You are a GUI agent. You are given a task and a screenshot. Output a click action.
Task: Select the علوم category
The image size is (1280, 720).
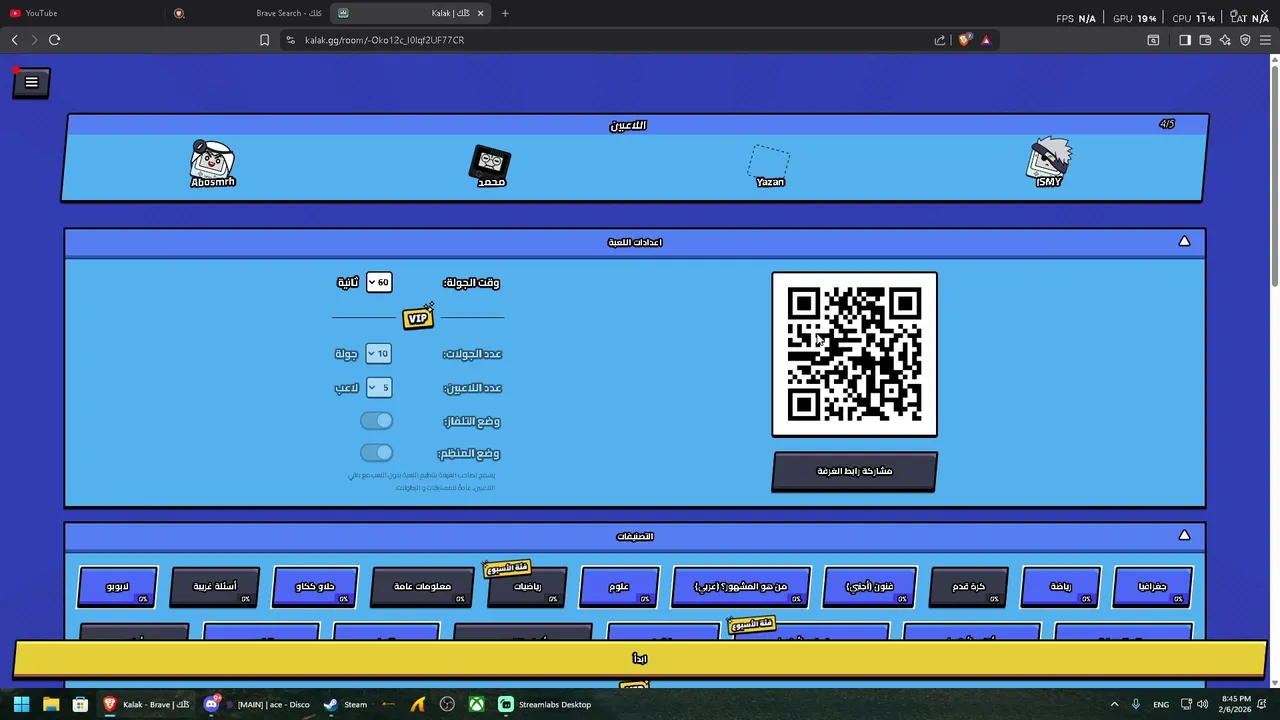(x=619, y=587)
